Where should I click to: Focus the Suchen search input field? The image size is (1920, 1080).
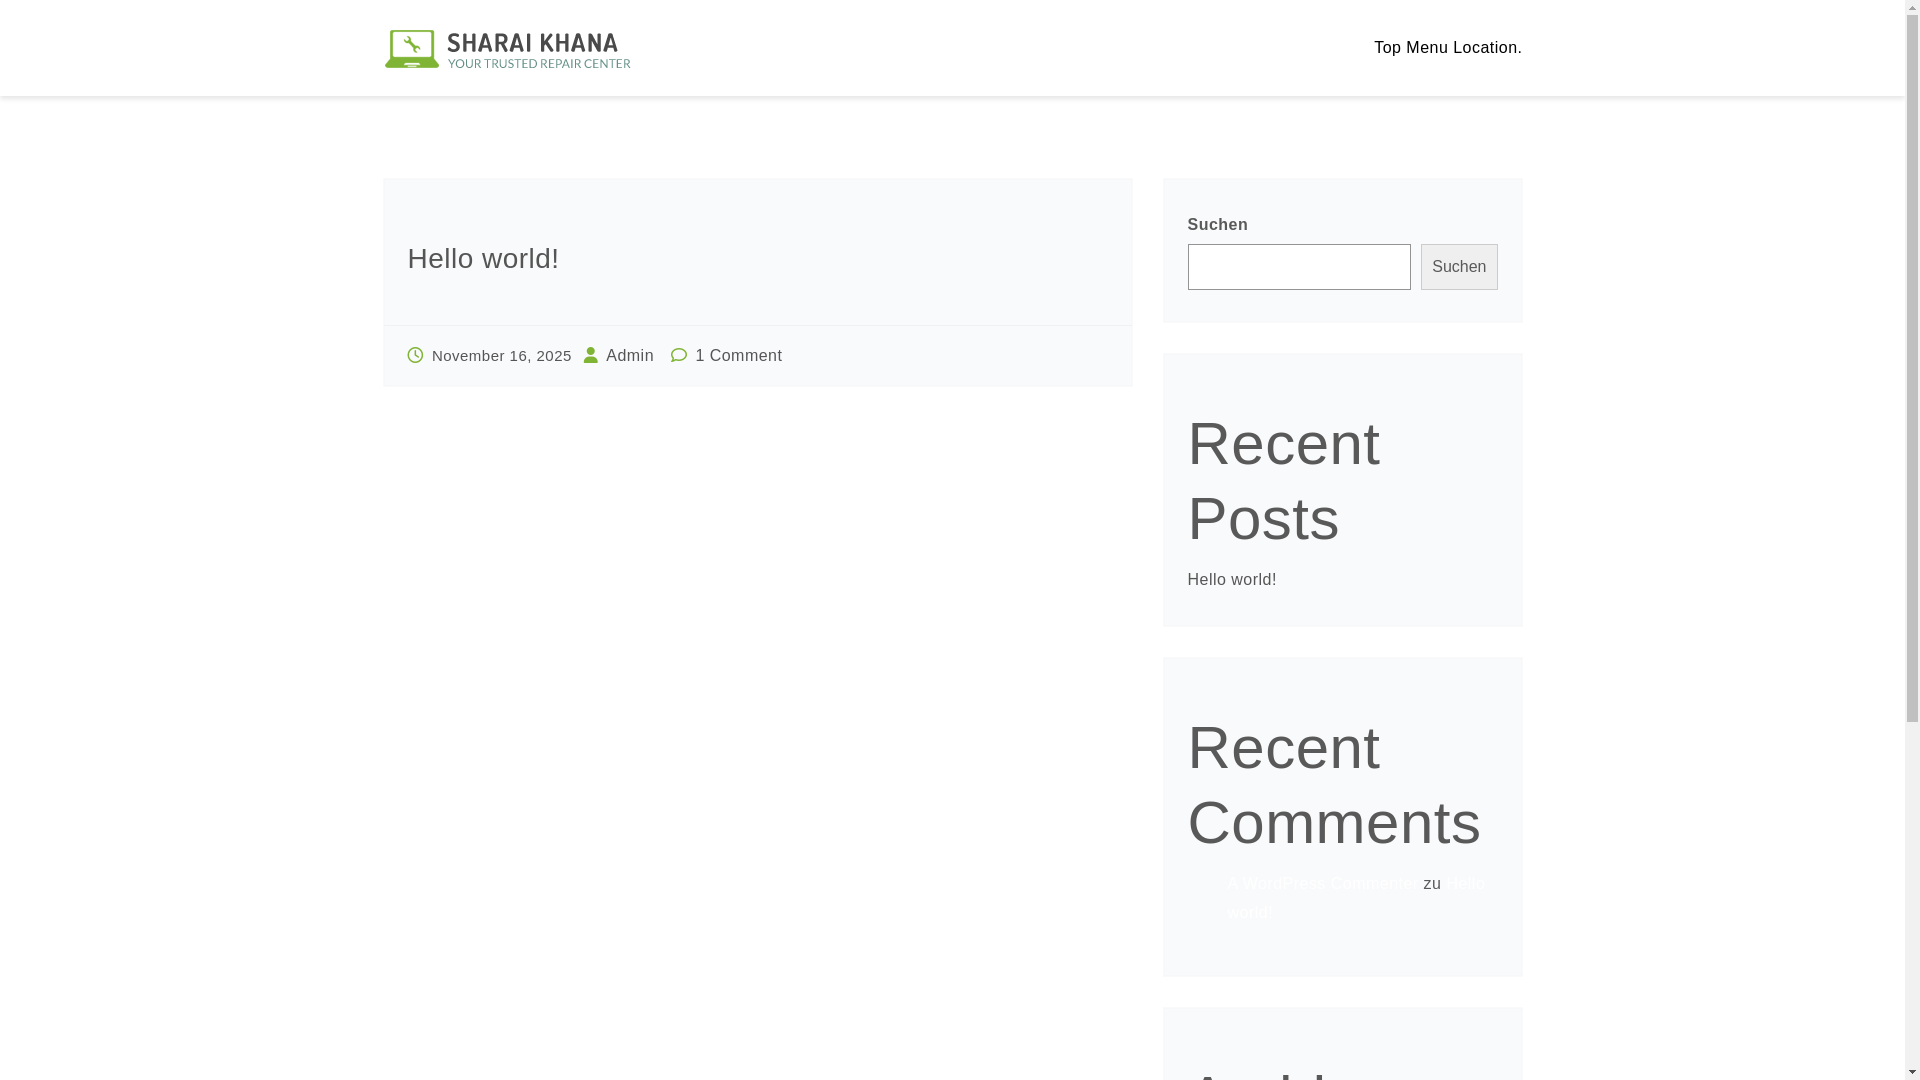[1298, 267]
